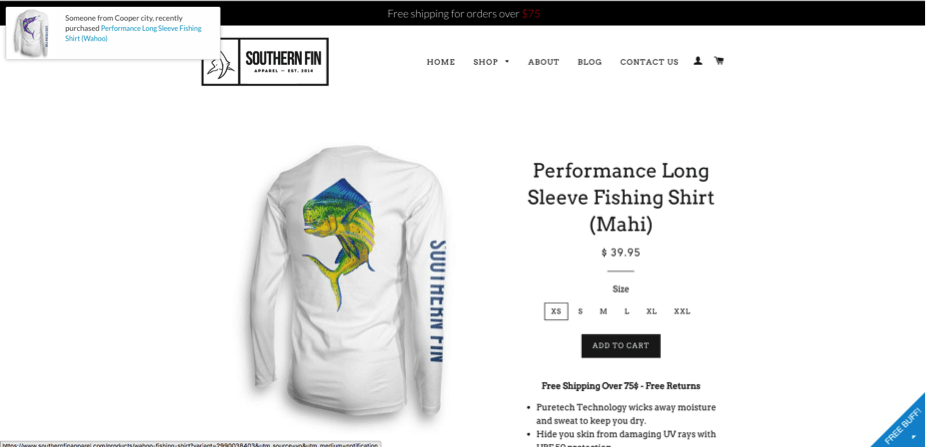
Task: Add the shirt to cart
Action: 621,346
